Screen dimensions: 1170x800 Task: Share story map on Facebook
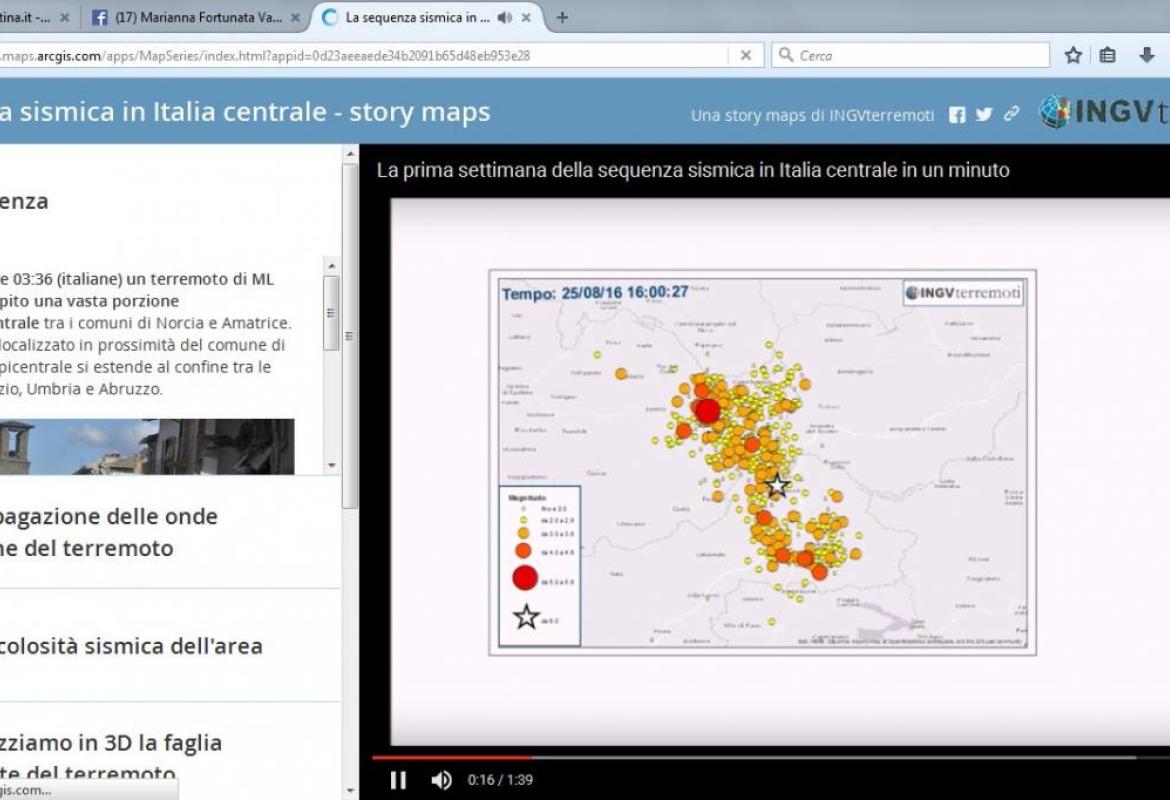[x=957, y=114]
